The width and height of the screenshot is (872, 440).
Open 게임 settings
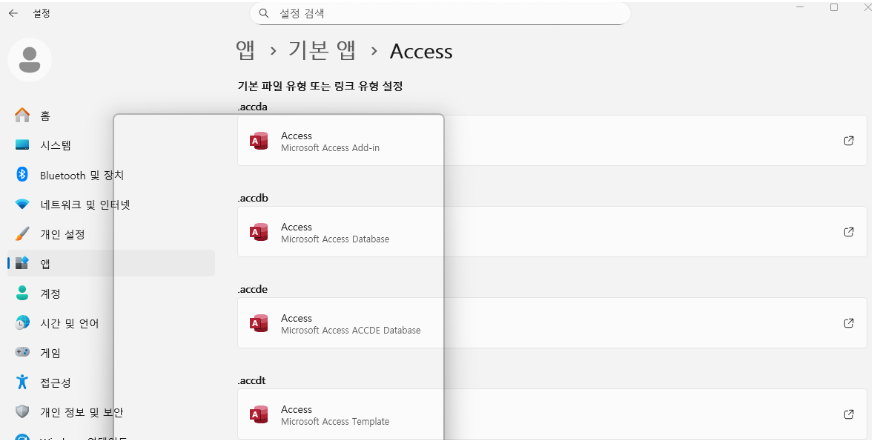tap(111, 353)
